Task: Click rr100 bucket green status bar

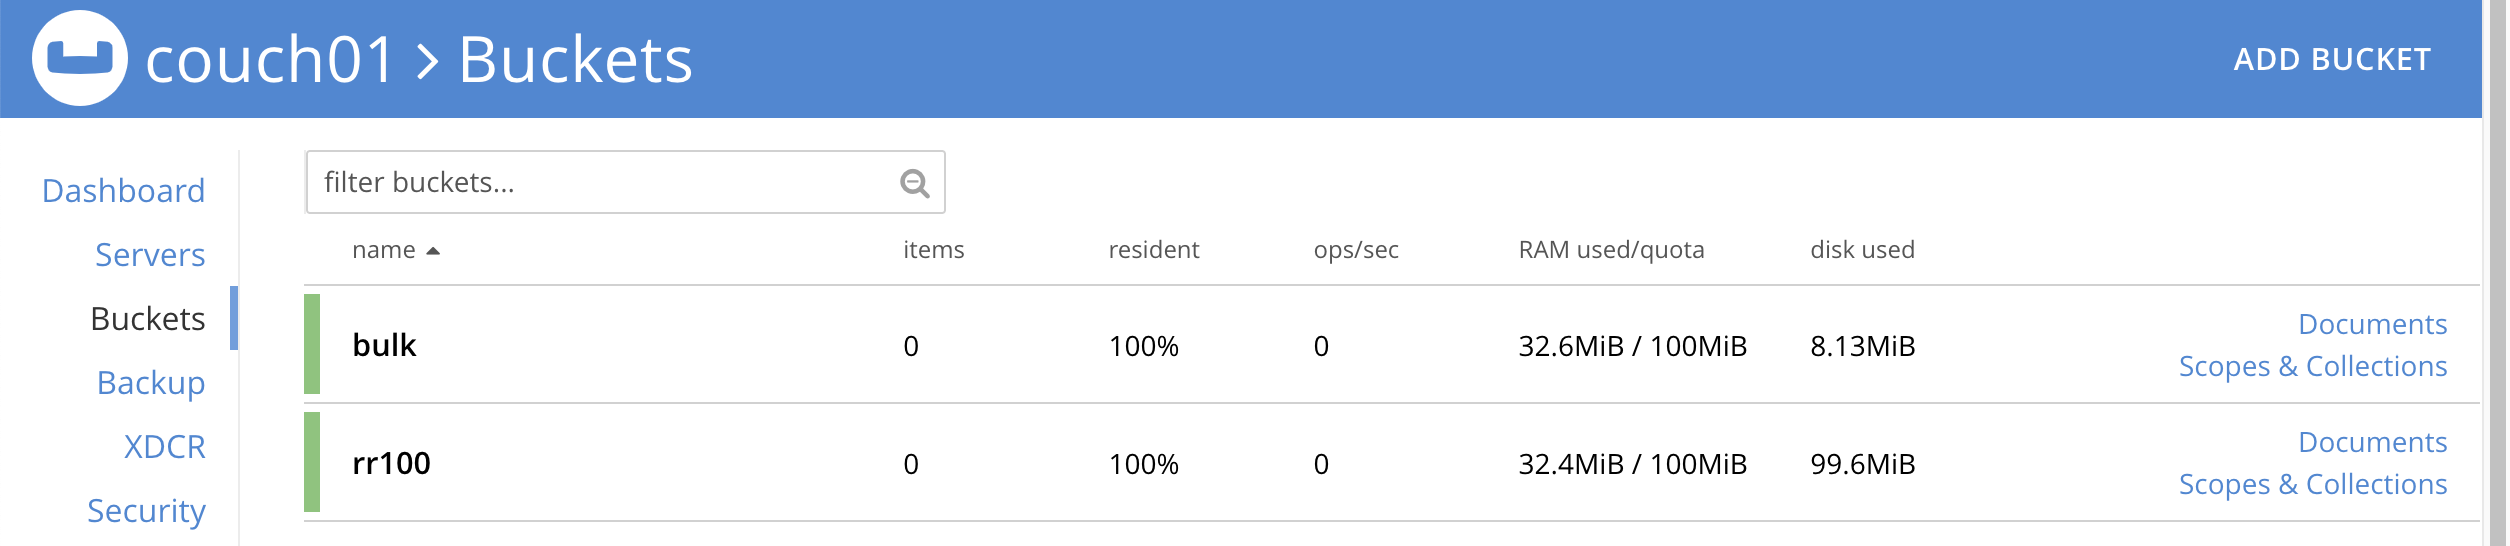Action: tap(312, 462)
